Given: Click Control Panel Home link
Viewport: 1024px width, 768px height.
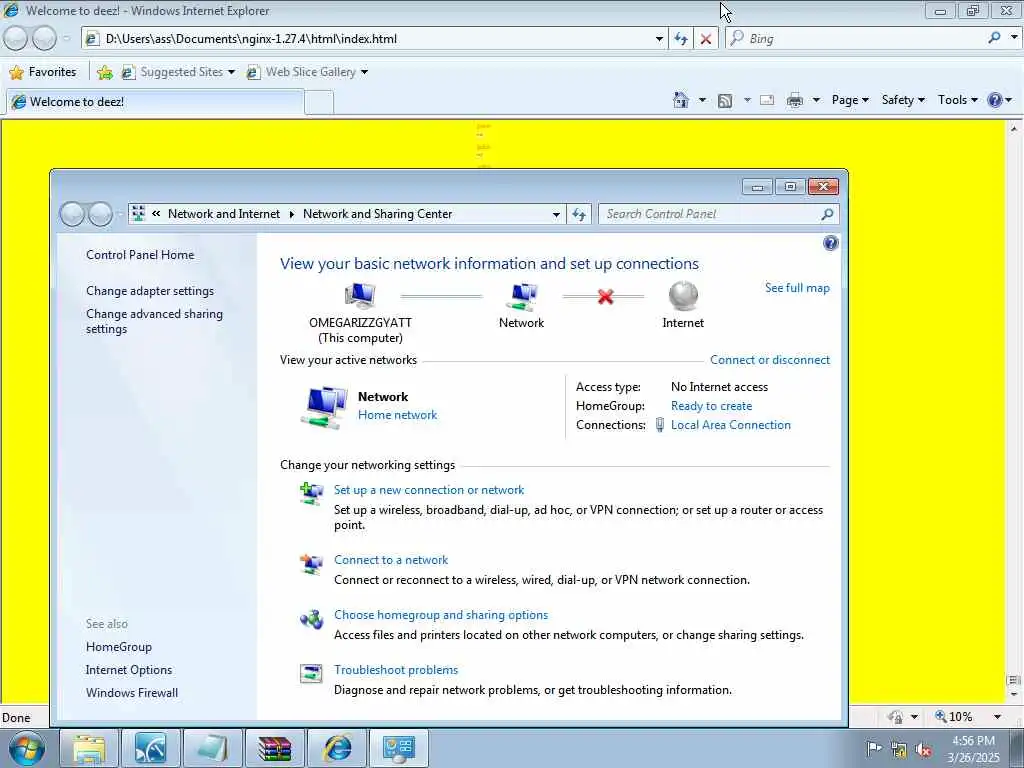Looking at the screenshot, I should click(140, 255).
